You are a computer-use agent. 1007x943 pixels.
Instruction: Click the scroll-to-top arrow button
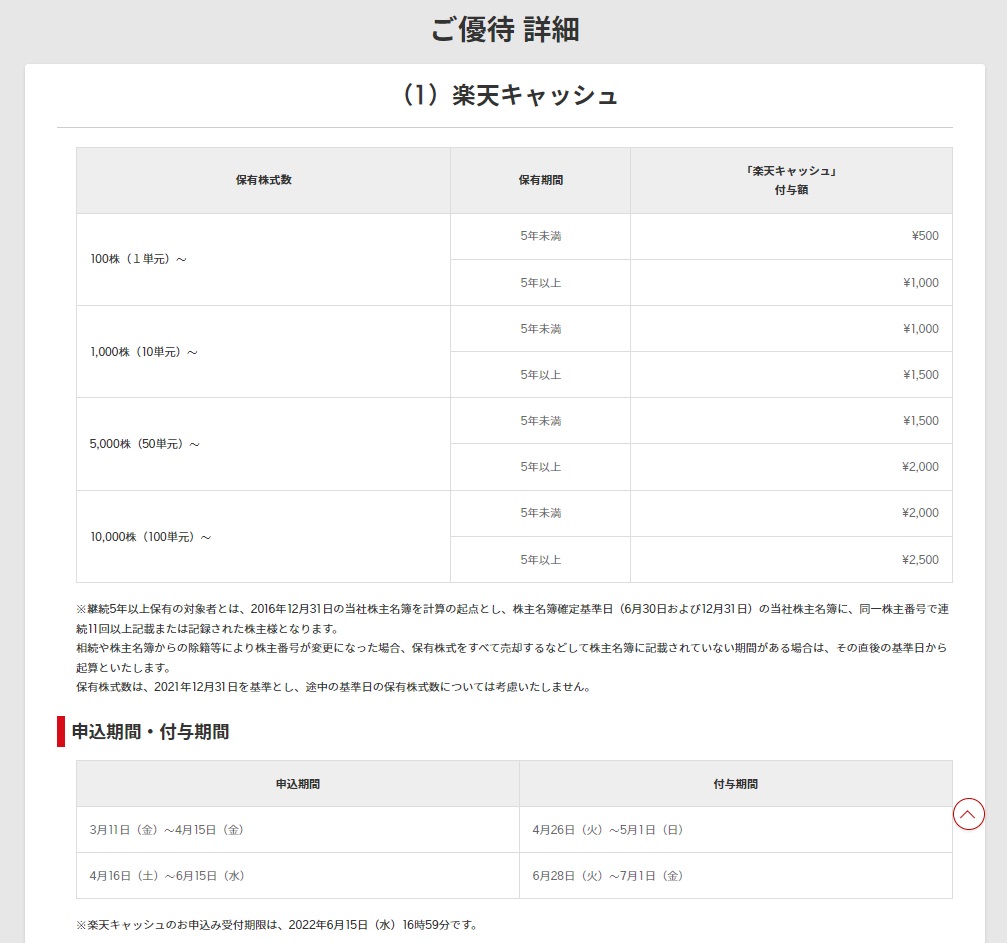point(968,814)
